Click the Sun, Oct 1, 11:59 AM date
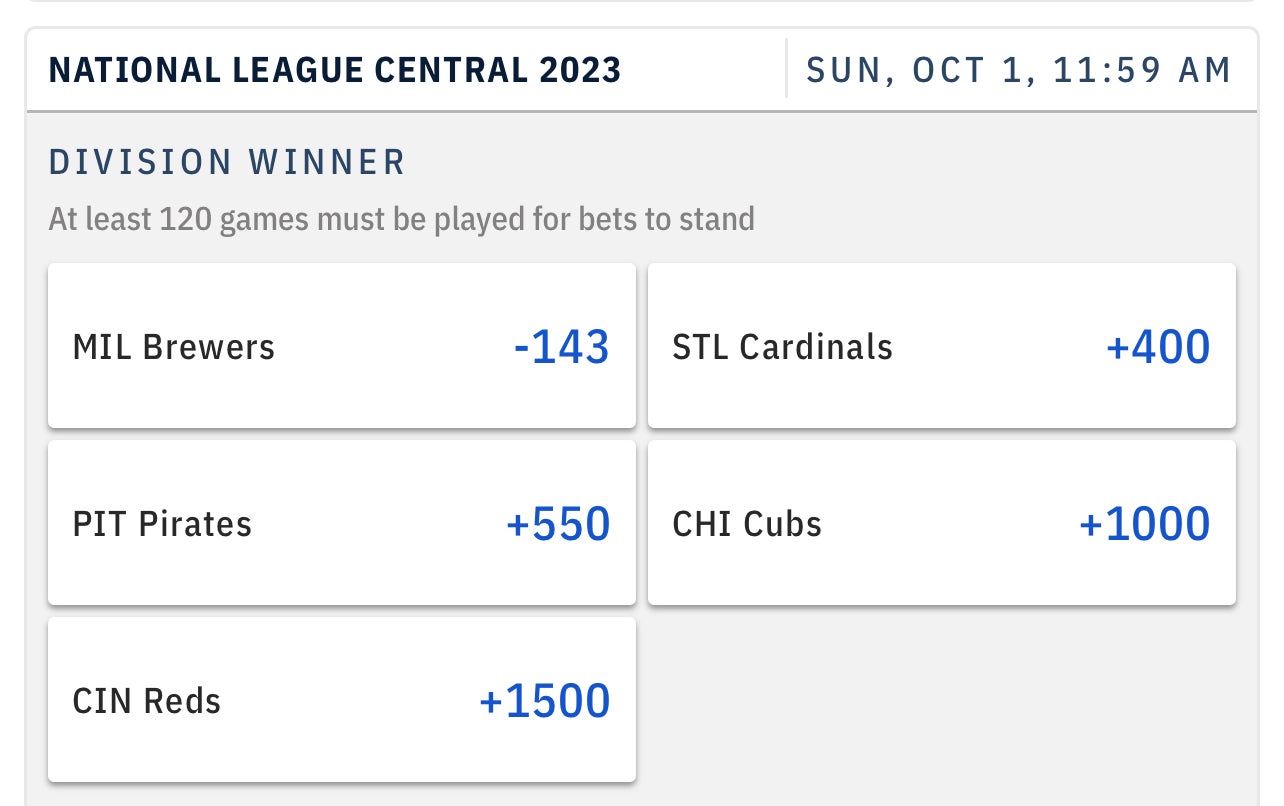 pyautogui.click(x=1018, y=70)
